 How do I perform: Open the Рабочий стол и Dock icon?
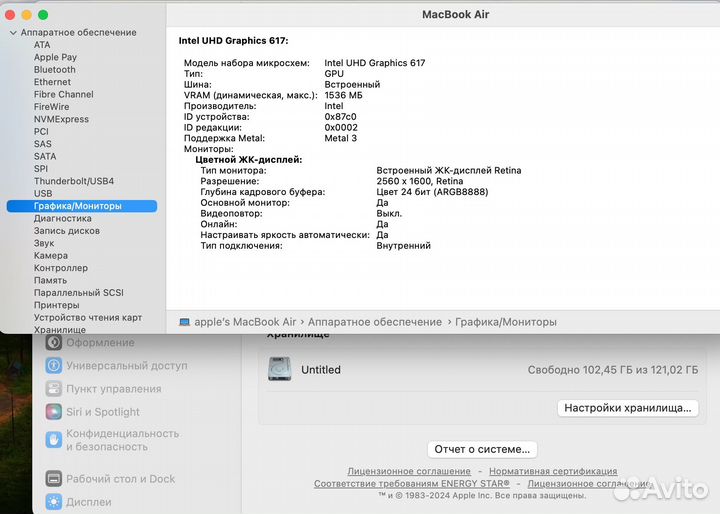[x=54, y=479]
